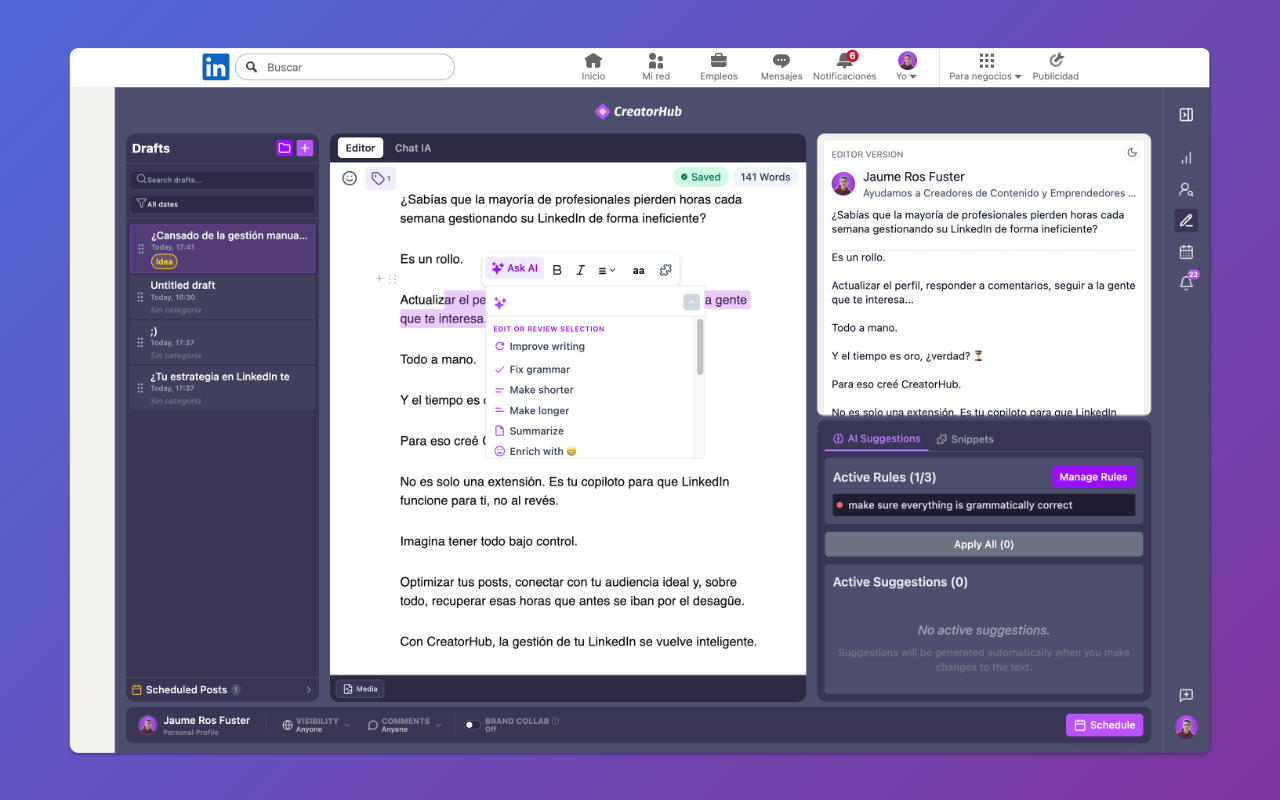Create a new draft with the plus icon
1280x800 pixels.
[x=305, y=147]
